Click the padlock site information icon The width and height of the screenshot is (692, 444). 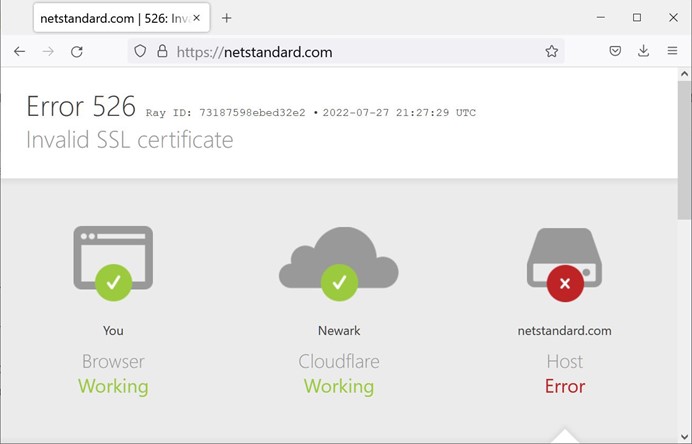(161, 52)
